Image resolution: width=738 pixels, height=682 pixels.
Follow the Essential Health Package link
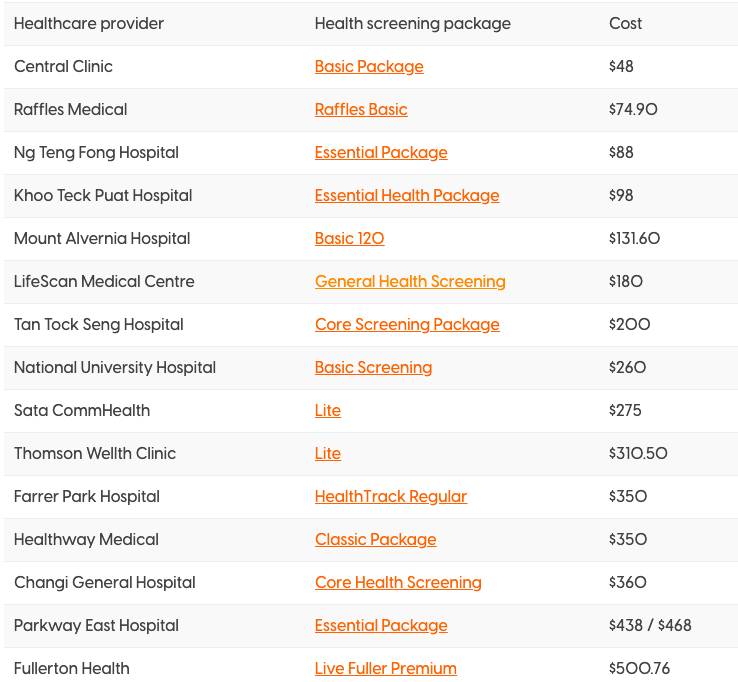click(407, 196)
